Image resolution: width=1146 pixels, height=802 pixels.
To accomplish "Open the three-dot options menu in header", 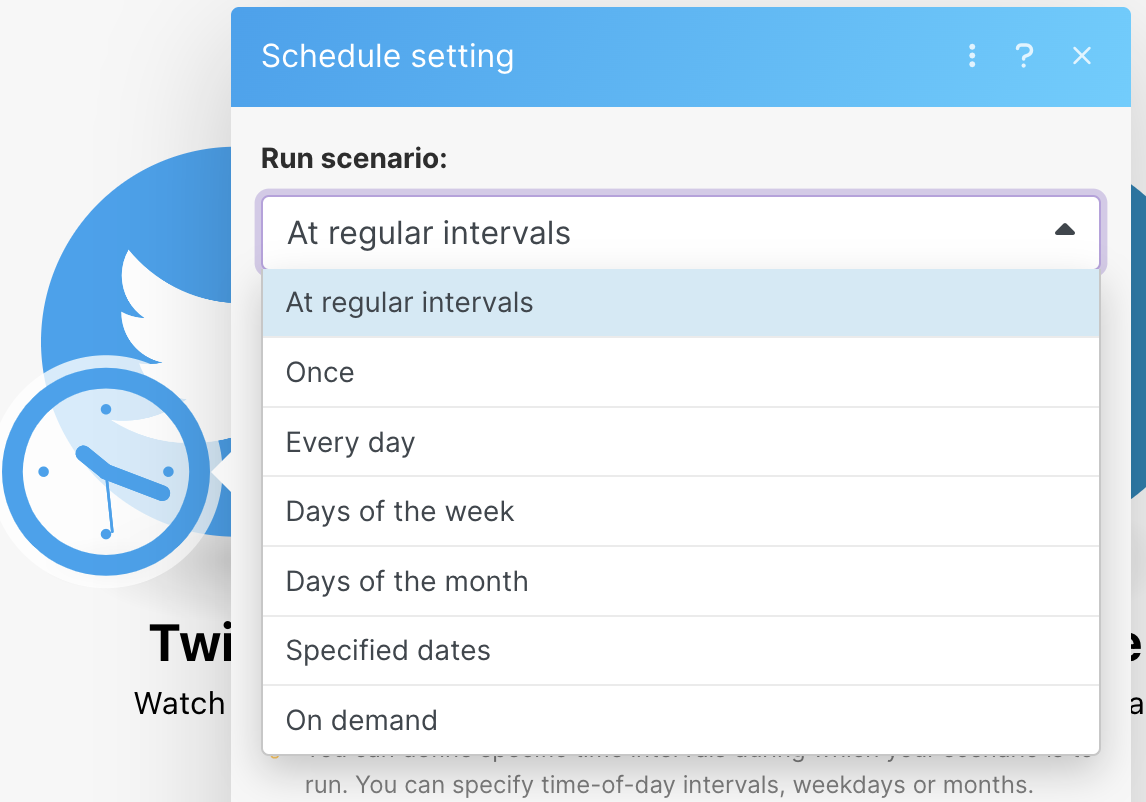I will coord(972,56).
